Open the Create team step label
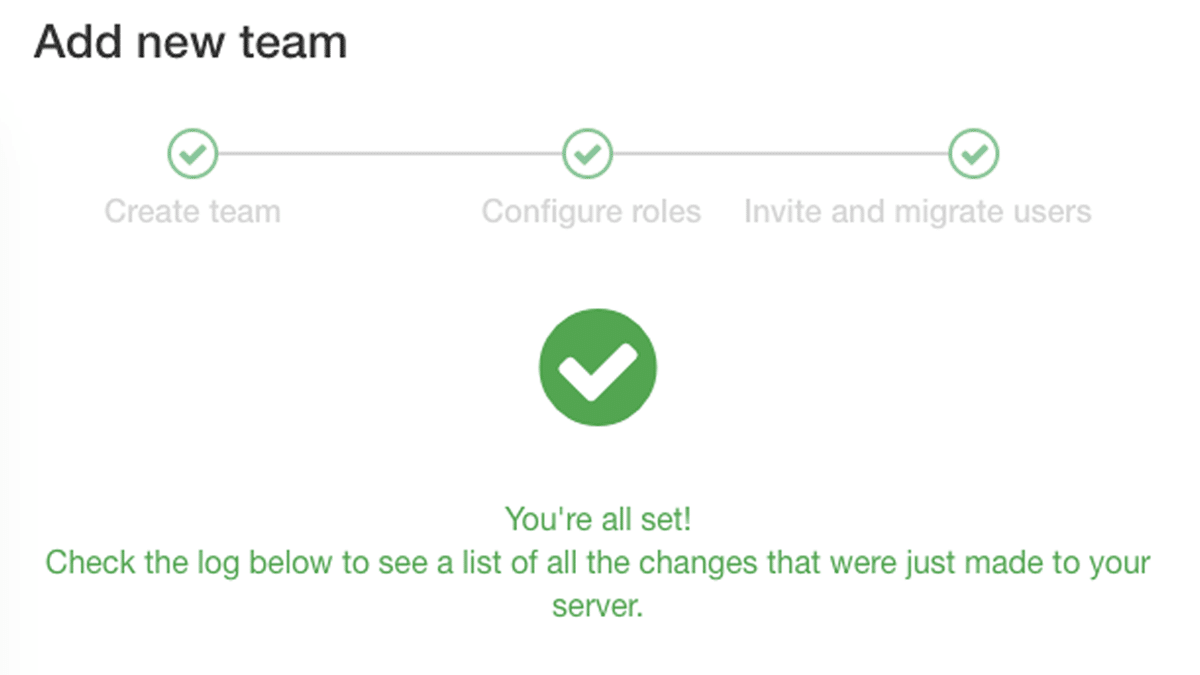This screenshot has height=675, width=1200. pos(192,212)
